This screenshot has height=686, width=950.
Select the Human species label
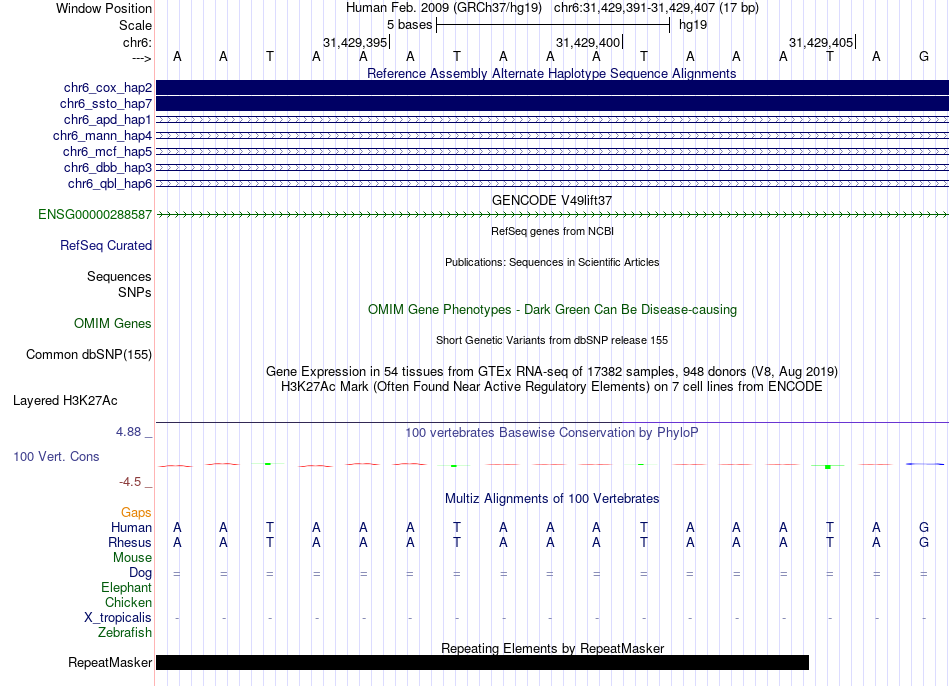(131, 528)
